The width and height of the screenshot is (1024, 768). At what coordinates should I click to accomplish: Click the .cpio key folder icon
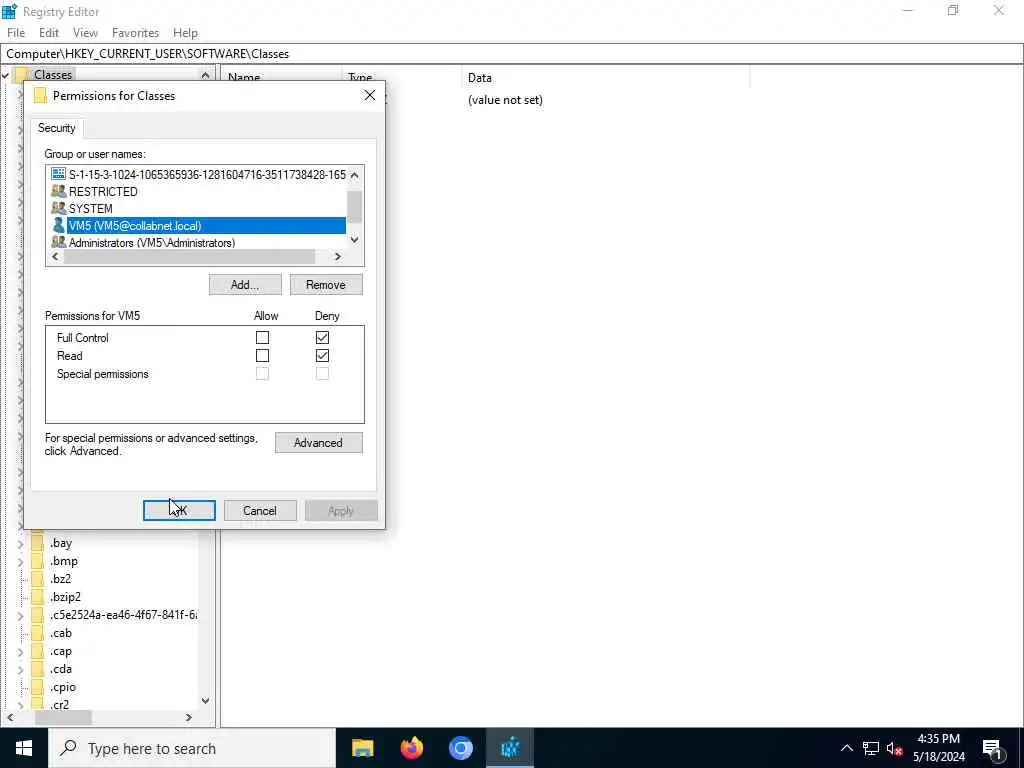pyautogui.click(x=37, y=687)
